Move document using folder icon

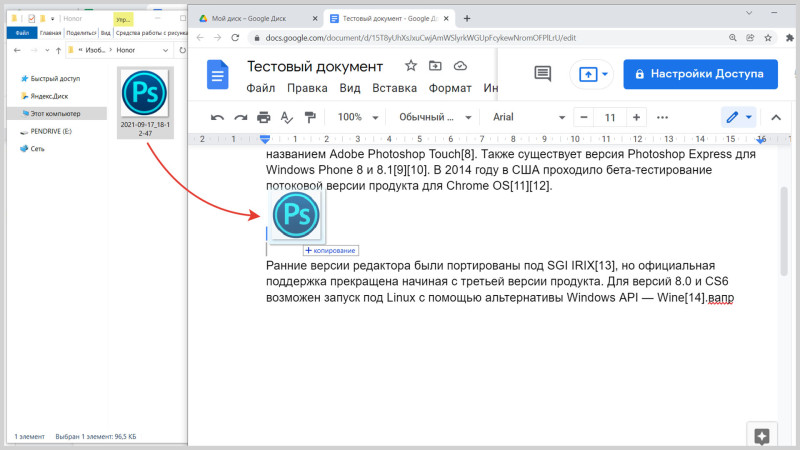435,65
